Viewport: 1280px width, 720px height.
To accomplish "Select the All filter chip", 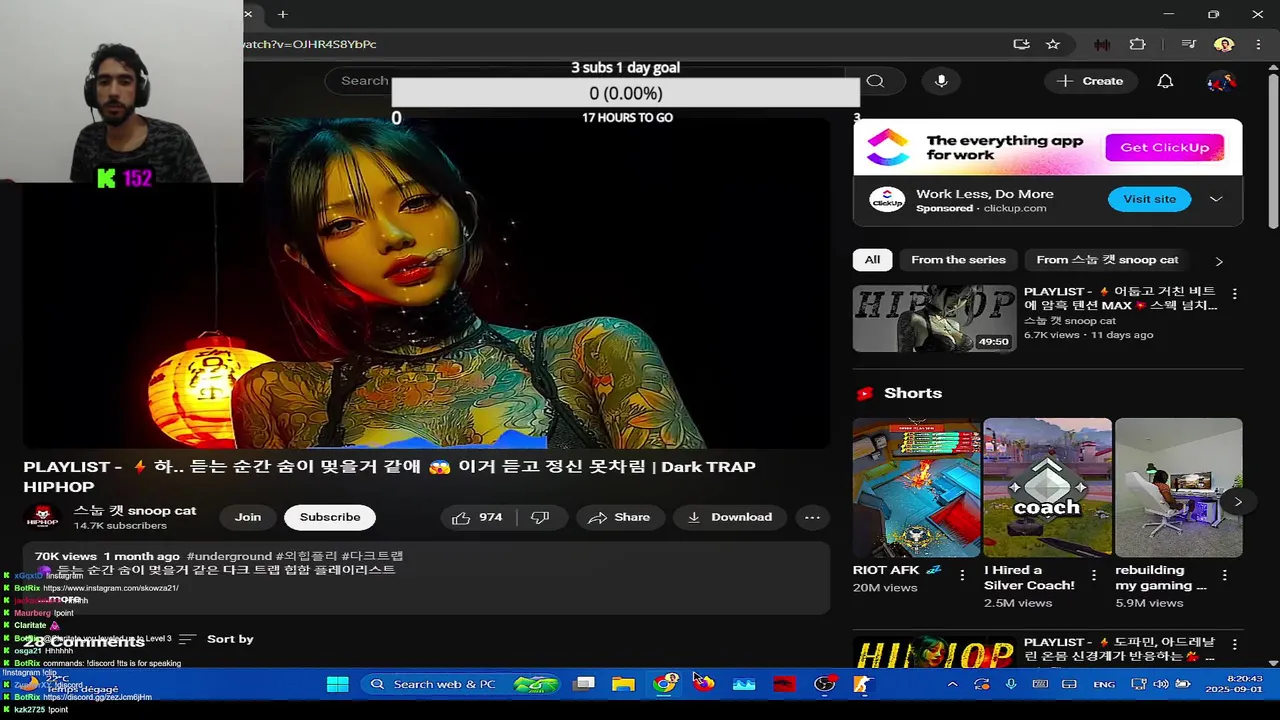I will click(x=872, y=260).
